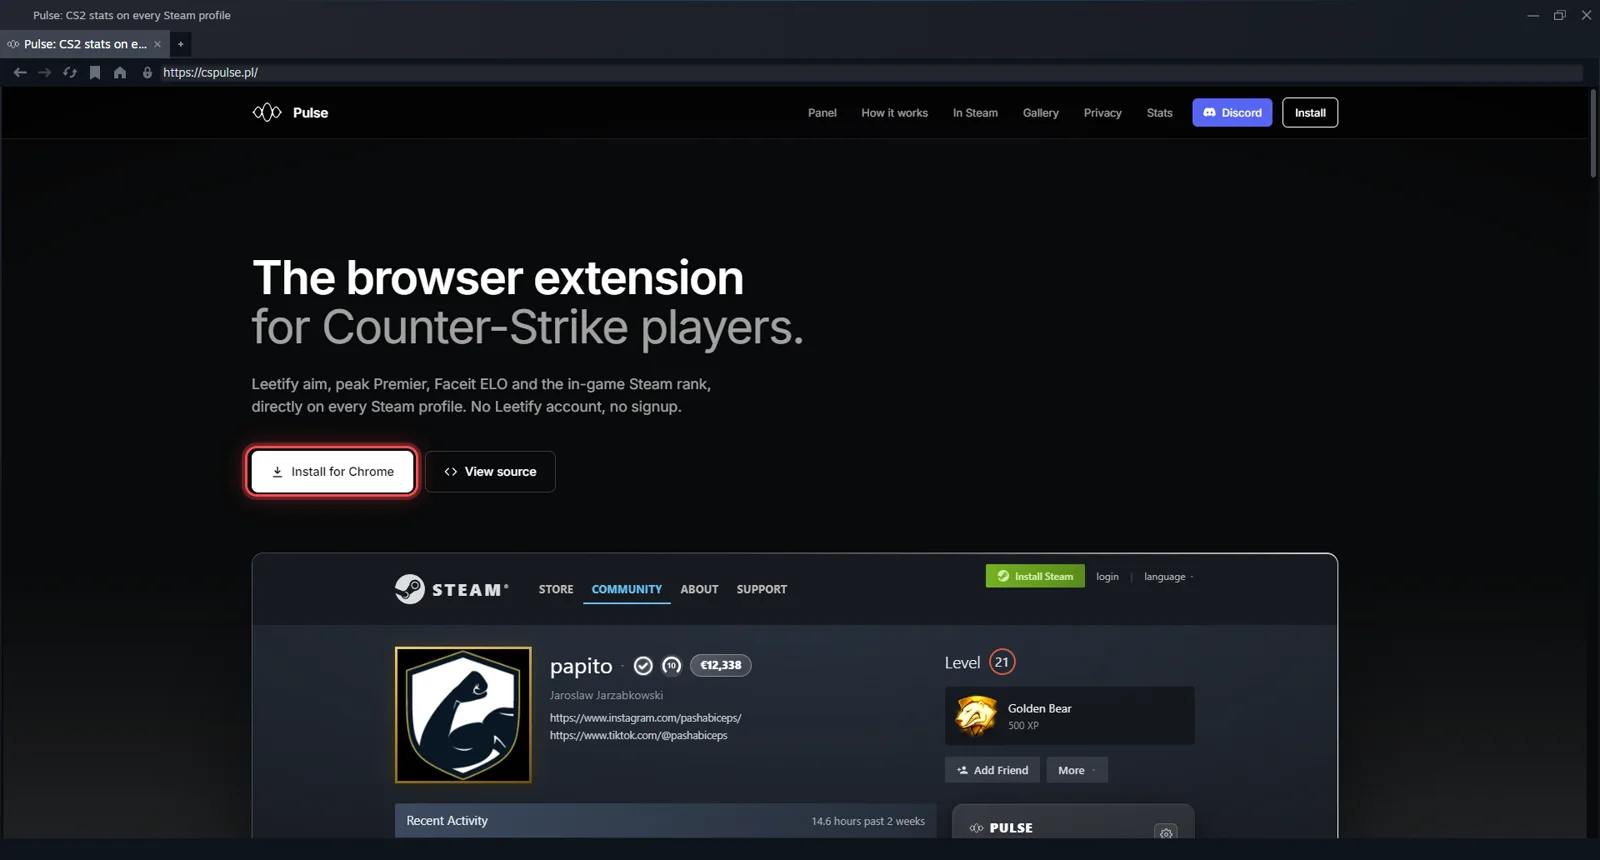Open SUPPORT in the Steam preview
This screenshot has height=860, width=1600.
point(762,589)
